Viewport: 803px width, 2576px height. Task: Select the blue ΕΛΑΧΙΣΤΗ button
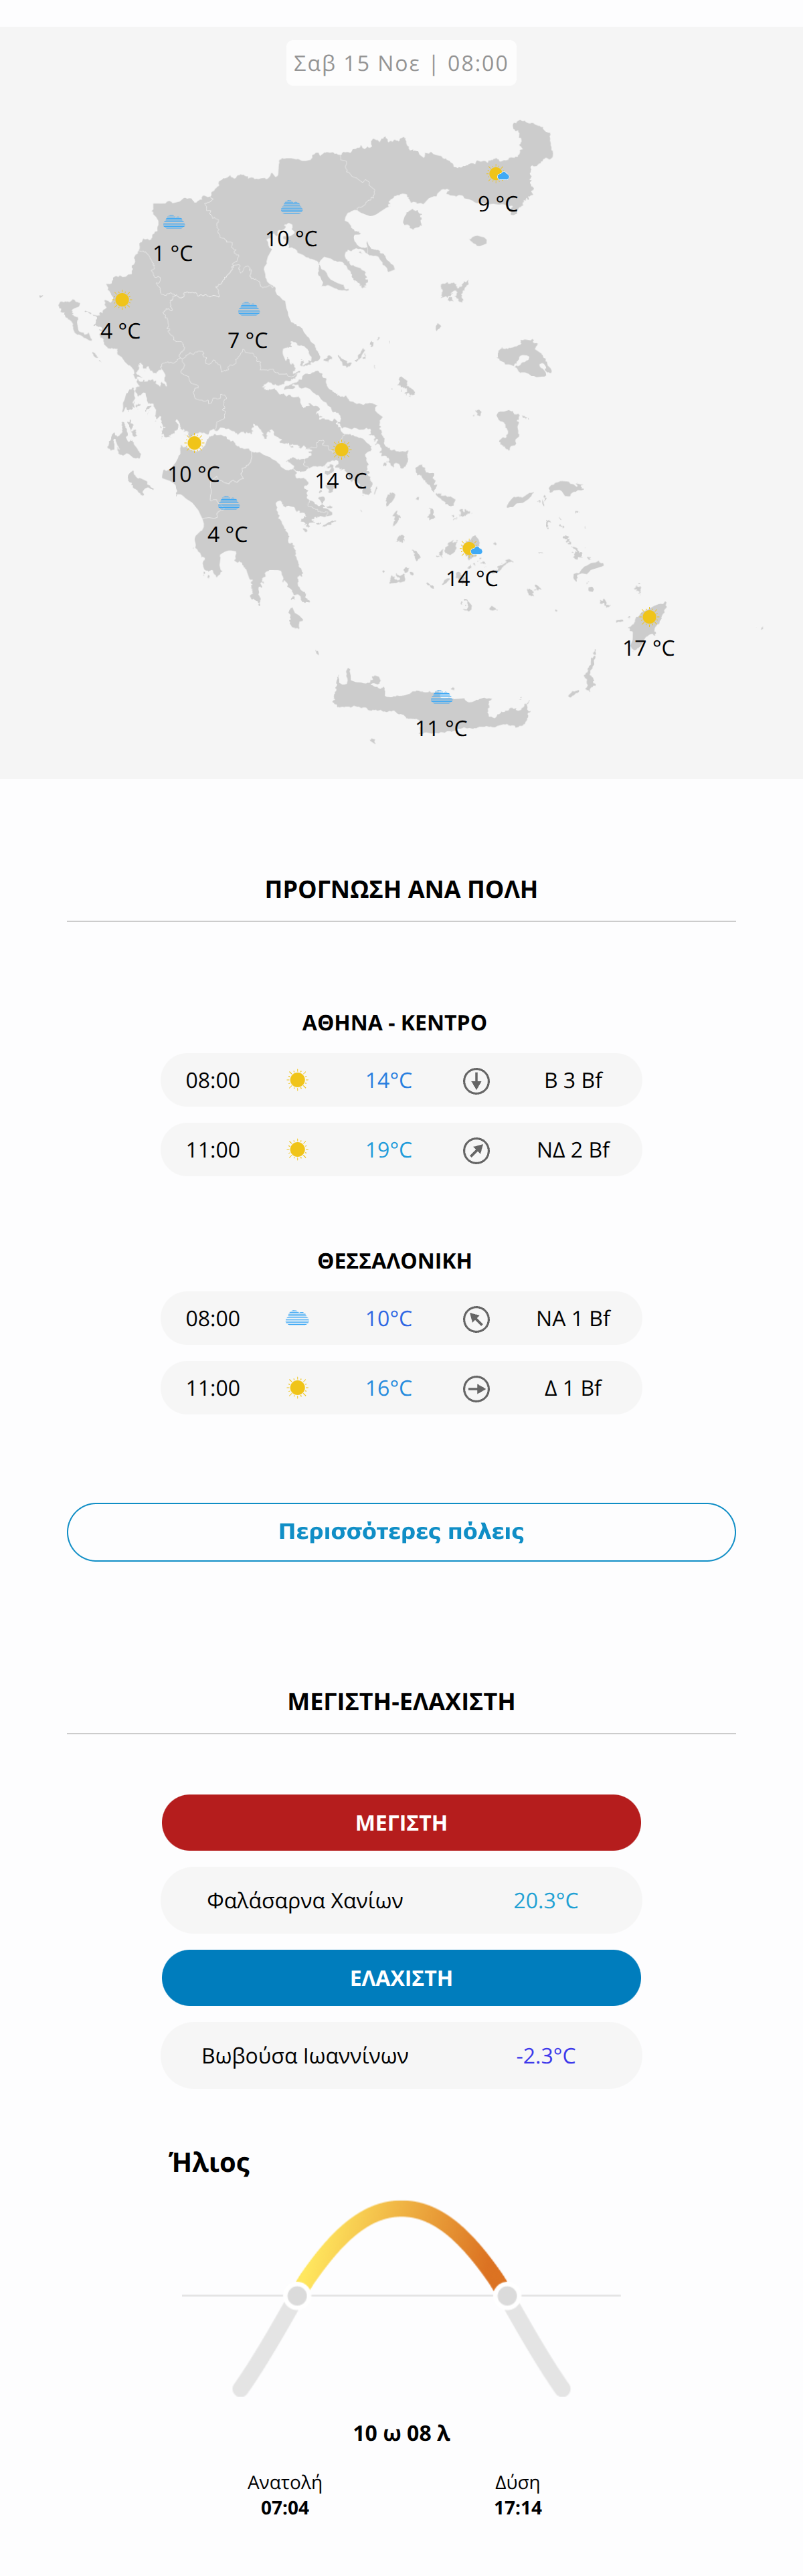click(x=401, y=1977)
